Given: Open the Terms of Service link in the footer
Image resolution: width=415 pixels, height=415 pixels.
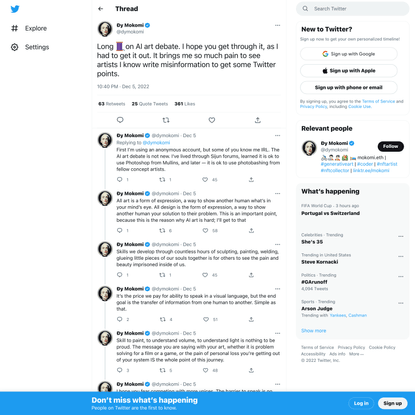Looking at the screenshot, I should 317,347.
